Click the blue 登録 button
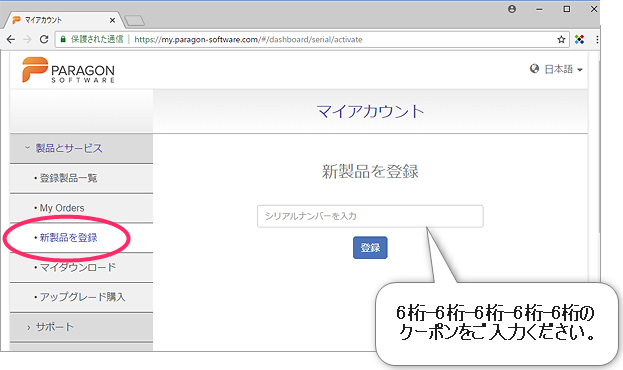 (370, 248)
